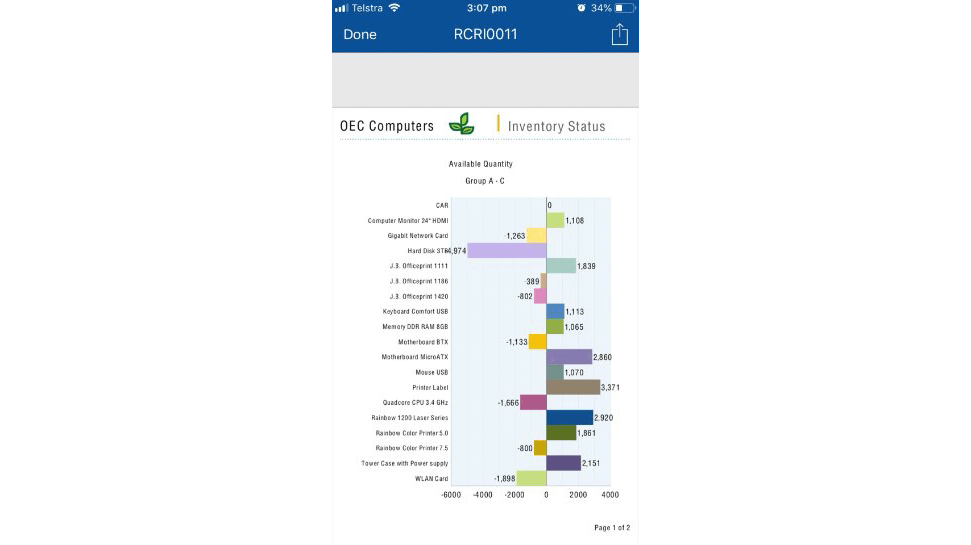
Task: Click the green leaf company logo
Action: (462, 124)
